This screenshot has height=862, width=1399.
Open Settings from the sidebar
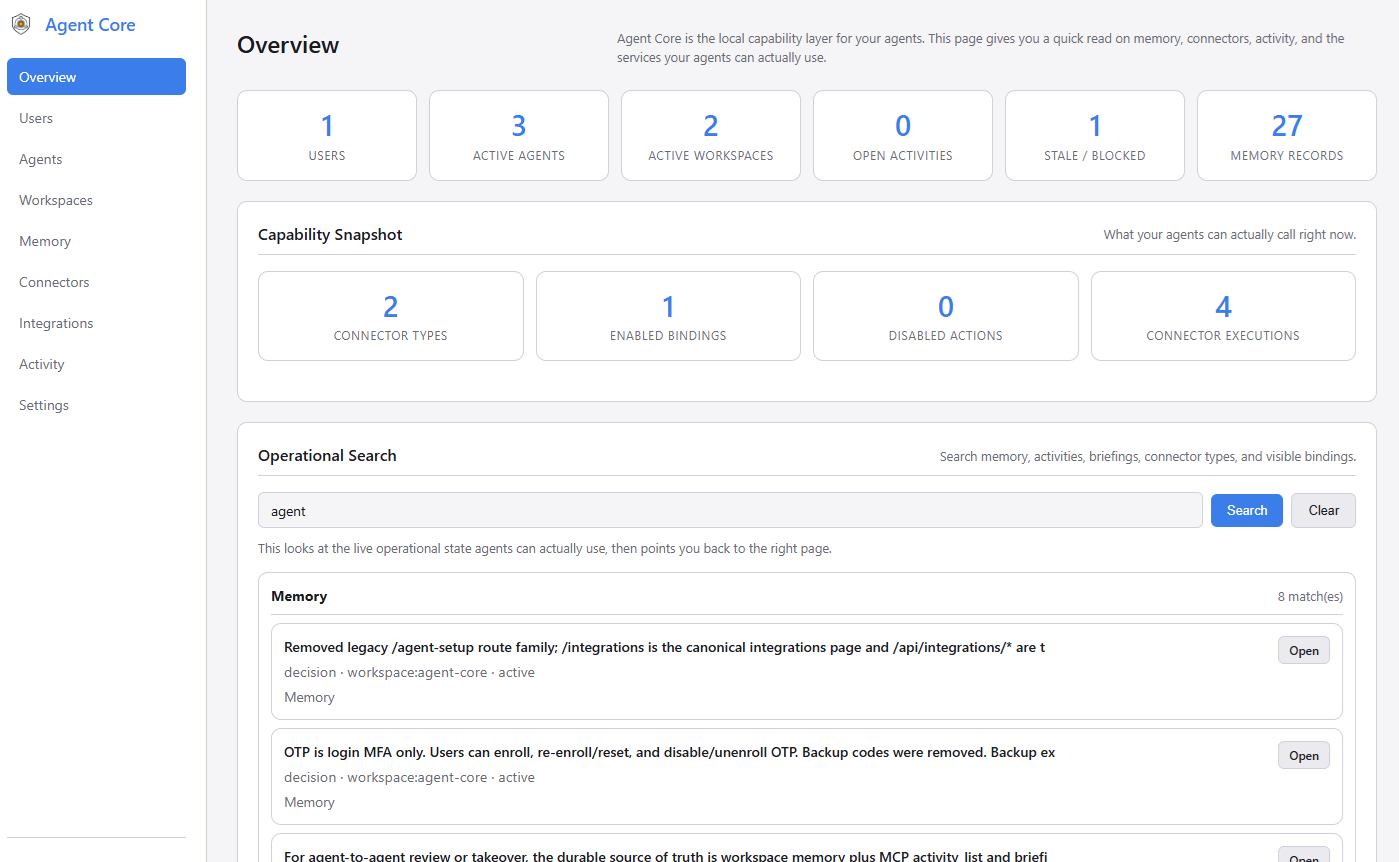(x=96, y=405)
